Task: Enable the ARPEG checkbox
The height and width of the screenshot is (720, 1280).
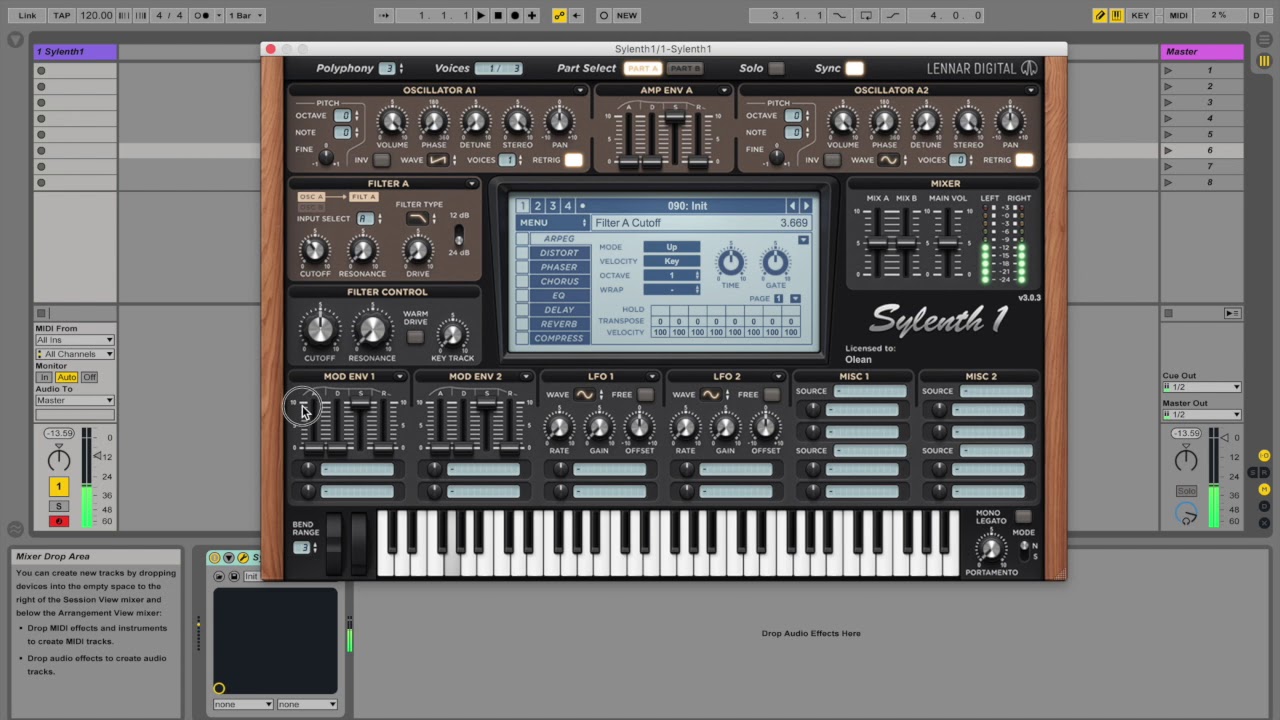Action: coord(522,239)
